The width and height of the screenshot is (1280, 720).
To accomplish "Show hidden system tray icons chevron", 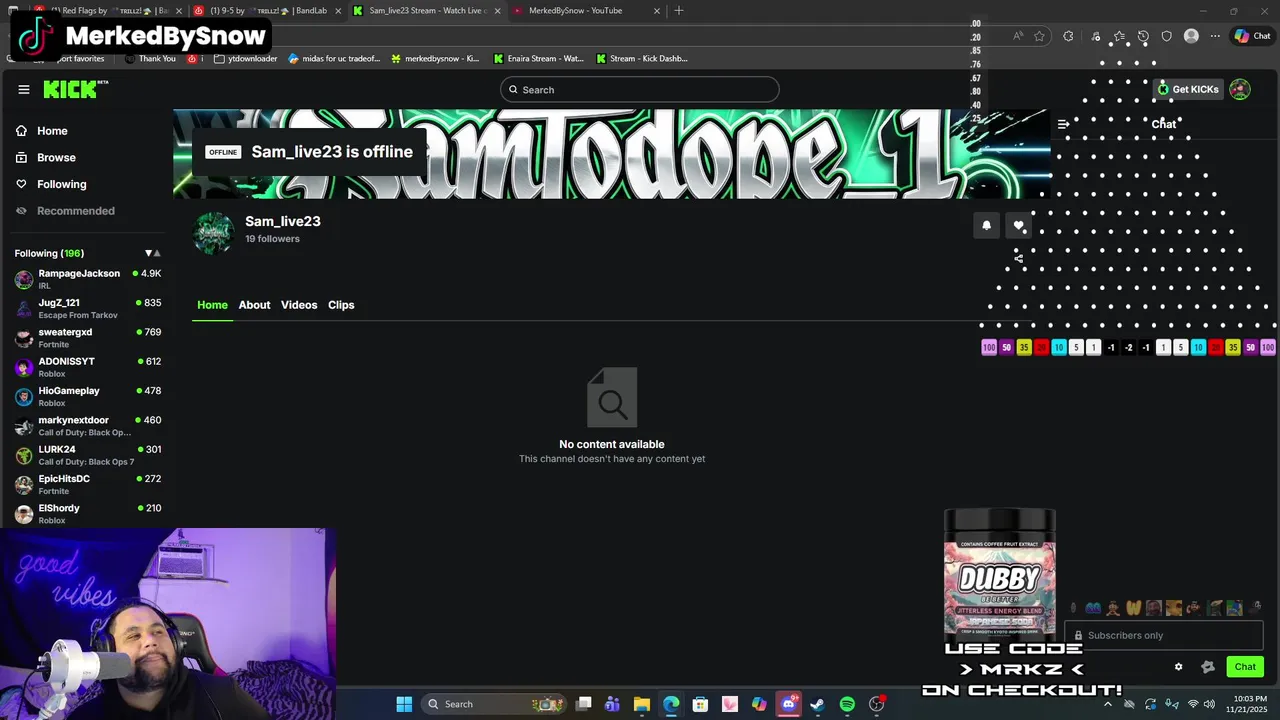I will tap(1107, 704).
